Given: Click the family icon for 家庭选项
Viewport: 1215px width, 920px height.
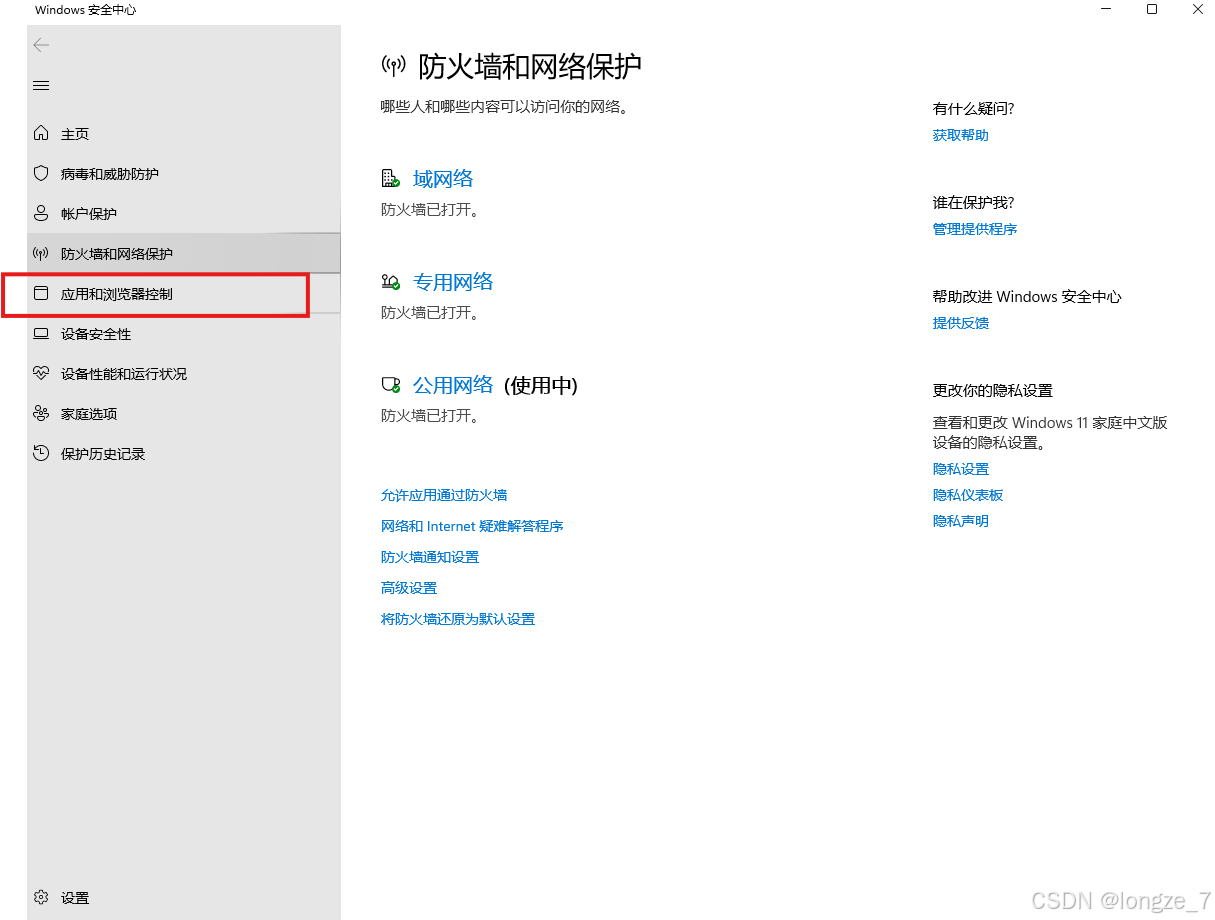Looking at the screenshot, I should click(x=41, y=413).
